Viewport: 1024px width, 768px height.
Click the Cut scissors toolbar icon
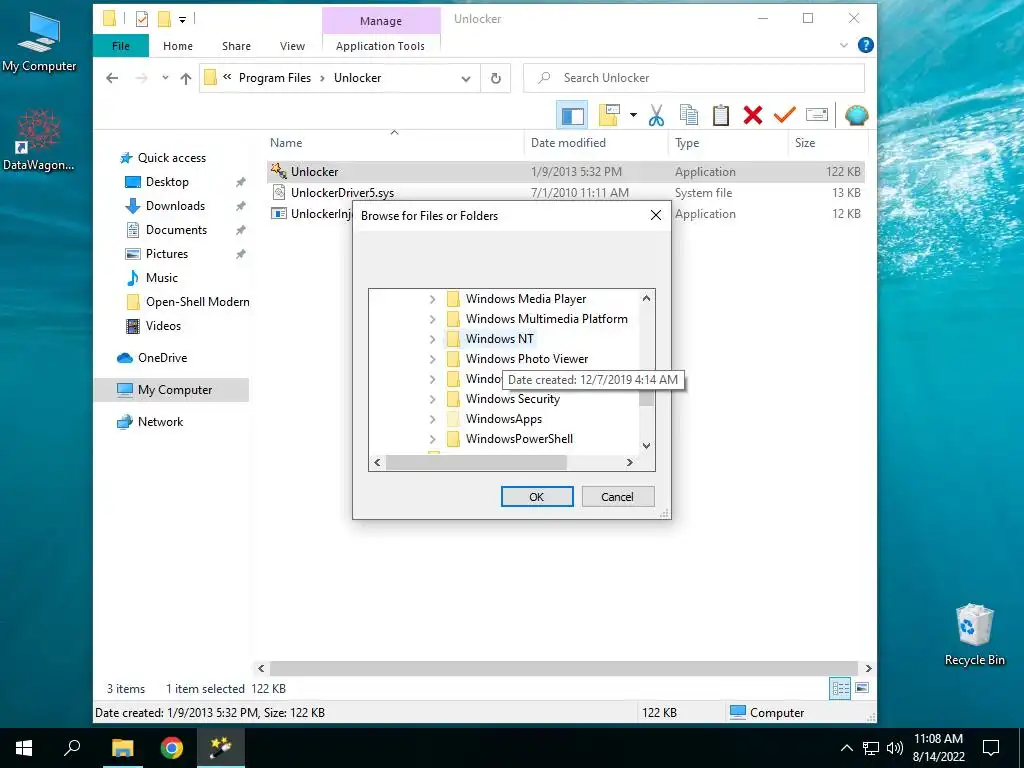656,116
